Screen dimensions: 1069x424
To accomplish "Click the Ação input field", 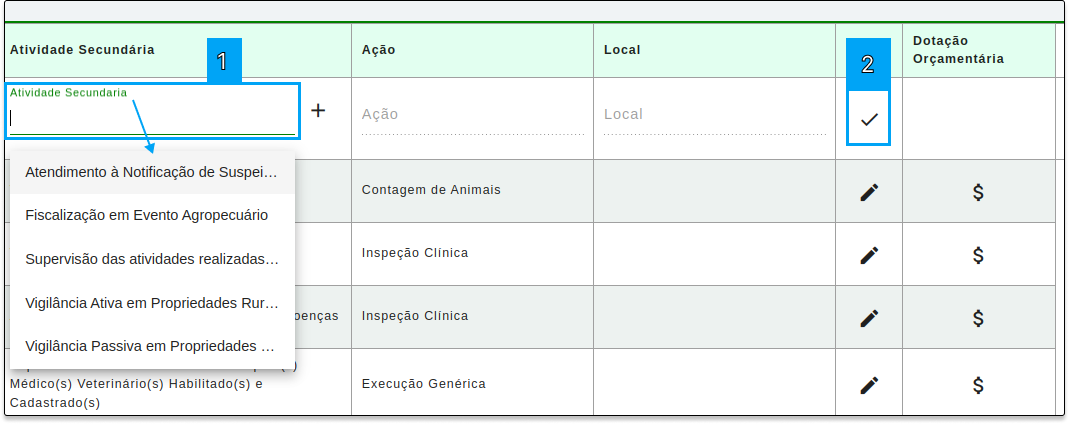I will (x=472, y=115).
